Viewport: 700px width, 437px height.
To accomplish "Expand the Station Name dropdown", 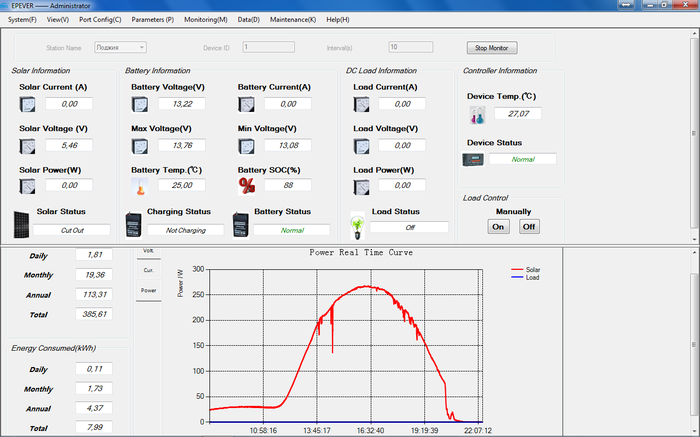I will 142,46.
